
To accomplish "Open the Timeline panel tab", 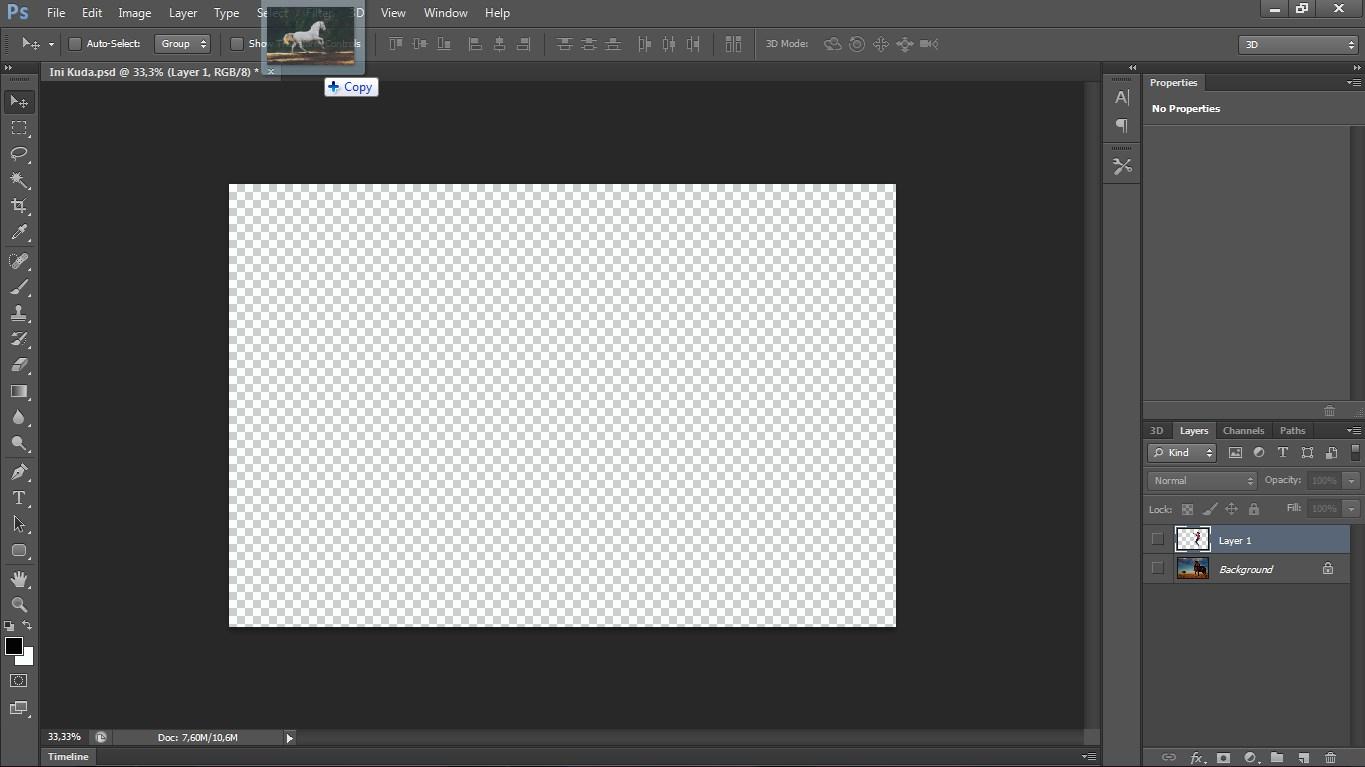I will pos(68,757).
